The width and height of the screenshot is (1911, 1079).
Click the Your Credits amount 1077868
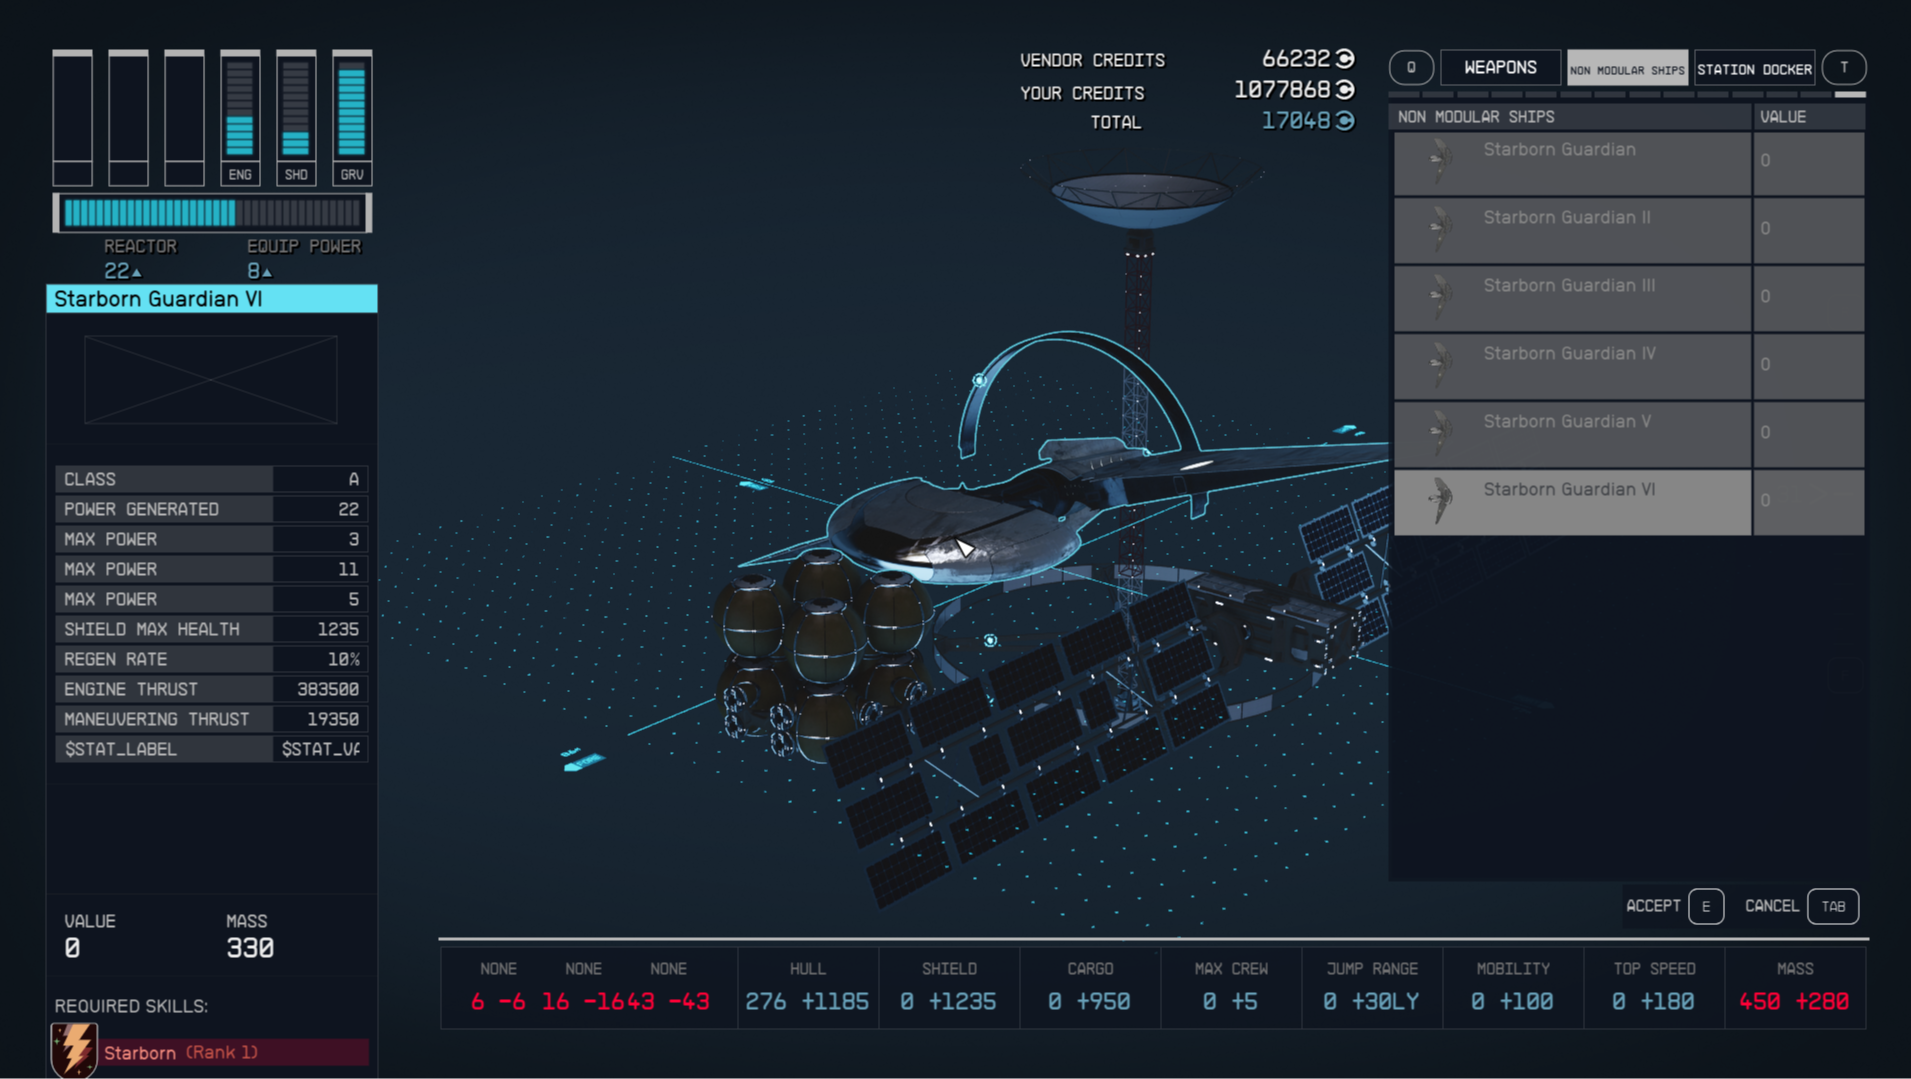click(1282, 90)
